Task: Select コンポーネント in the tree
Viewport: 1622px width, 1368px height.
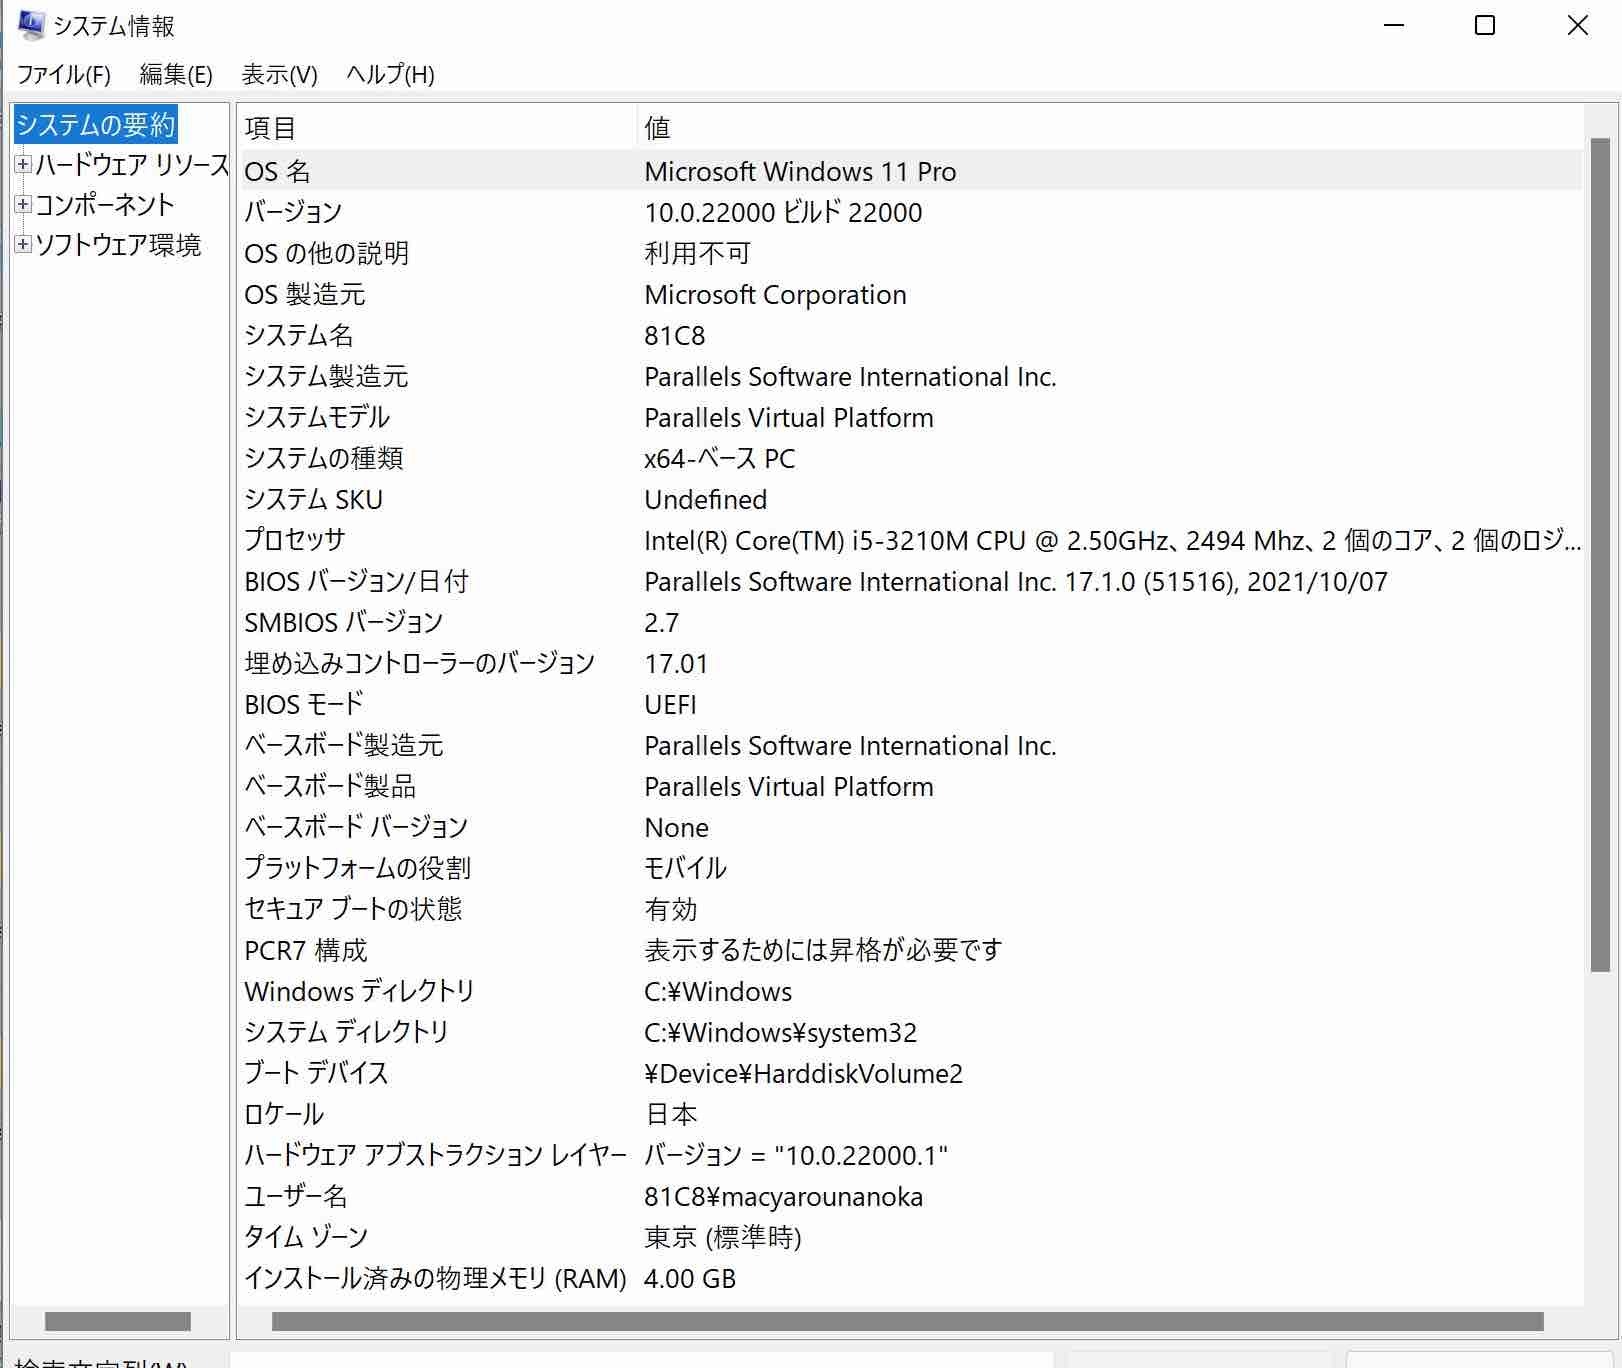Action: pos(105,204)
